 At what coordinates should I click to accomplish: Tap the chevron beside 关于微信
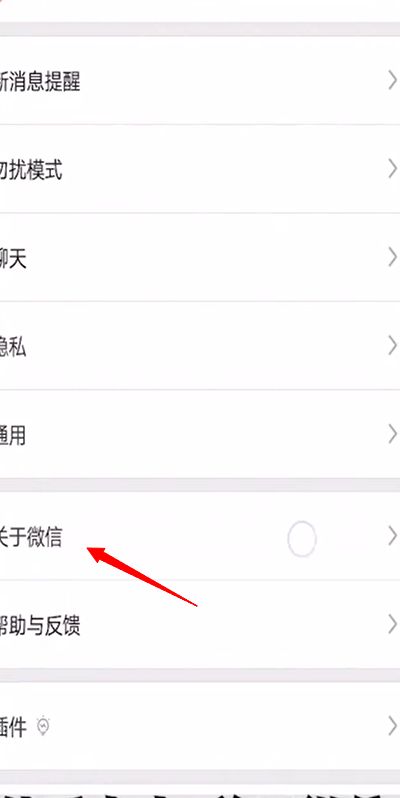pyautogui.click(x=392, y=536)
